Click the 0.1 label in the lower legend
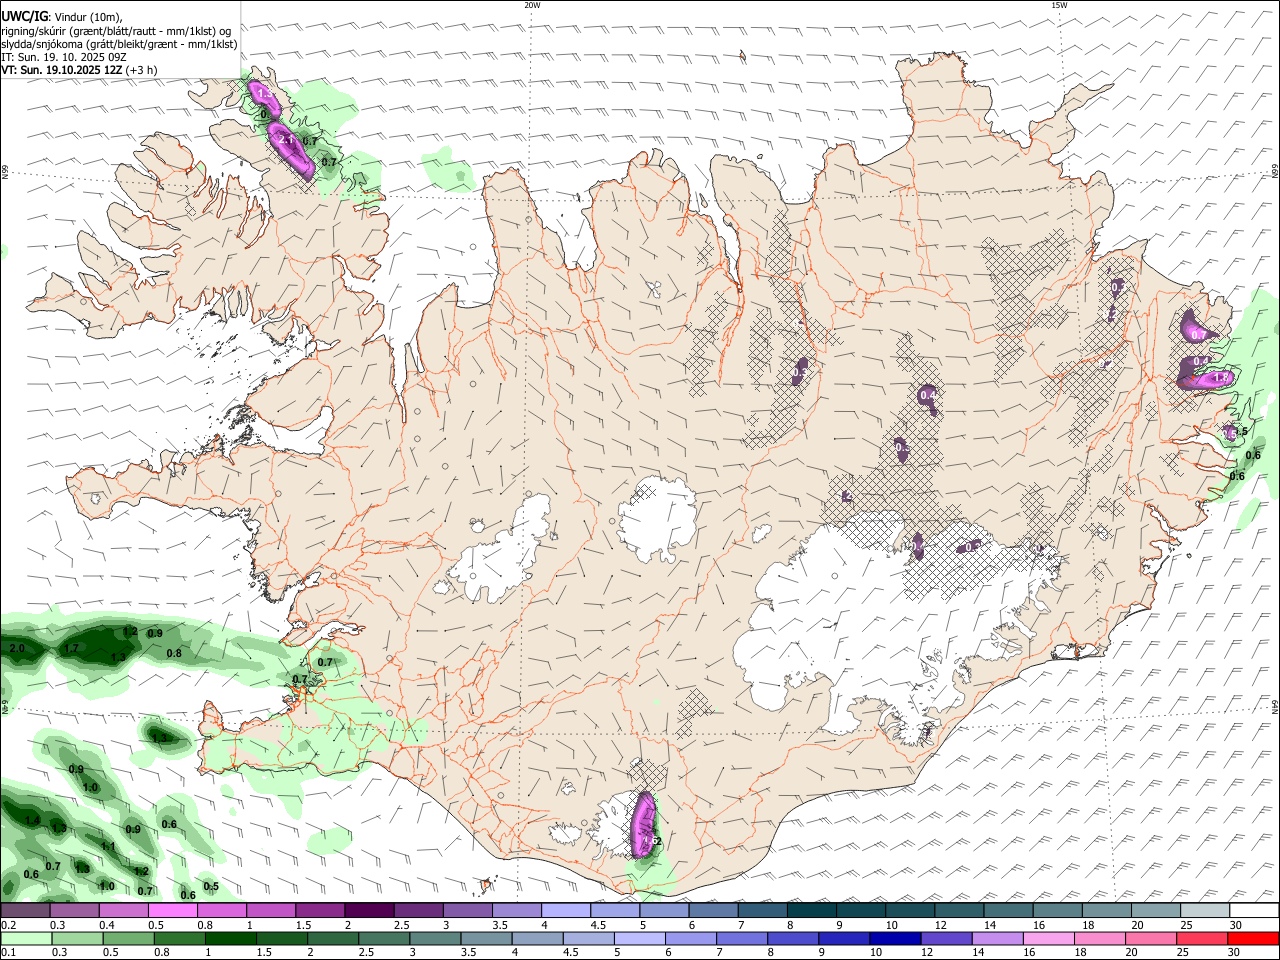This screenshot has width=1280, height=960. [x=7, y=952]
